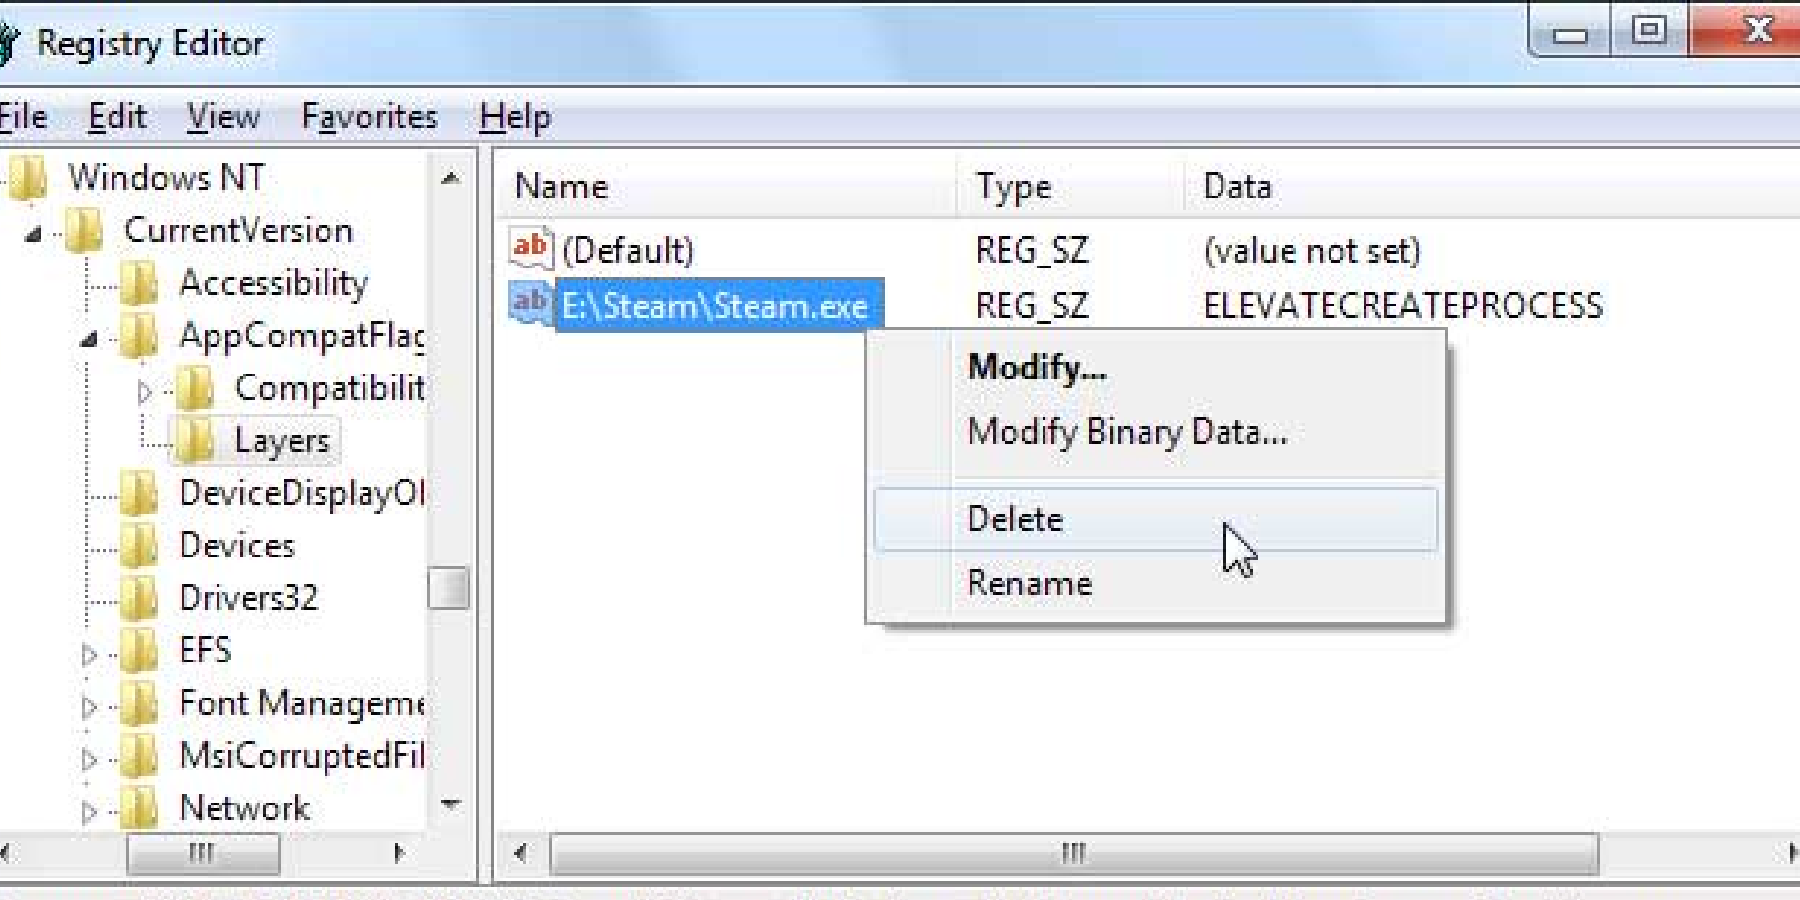This screenshot has width=1800, height=900.
Task: Expand the MsiCorruptedFileRecovery tree node
Action: (x=89, y=759)
